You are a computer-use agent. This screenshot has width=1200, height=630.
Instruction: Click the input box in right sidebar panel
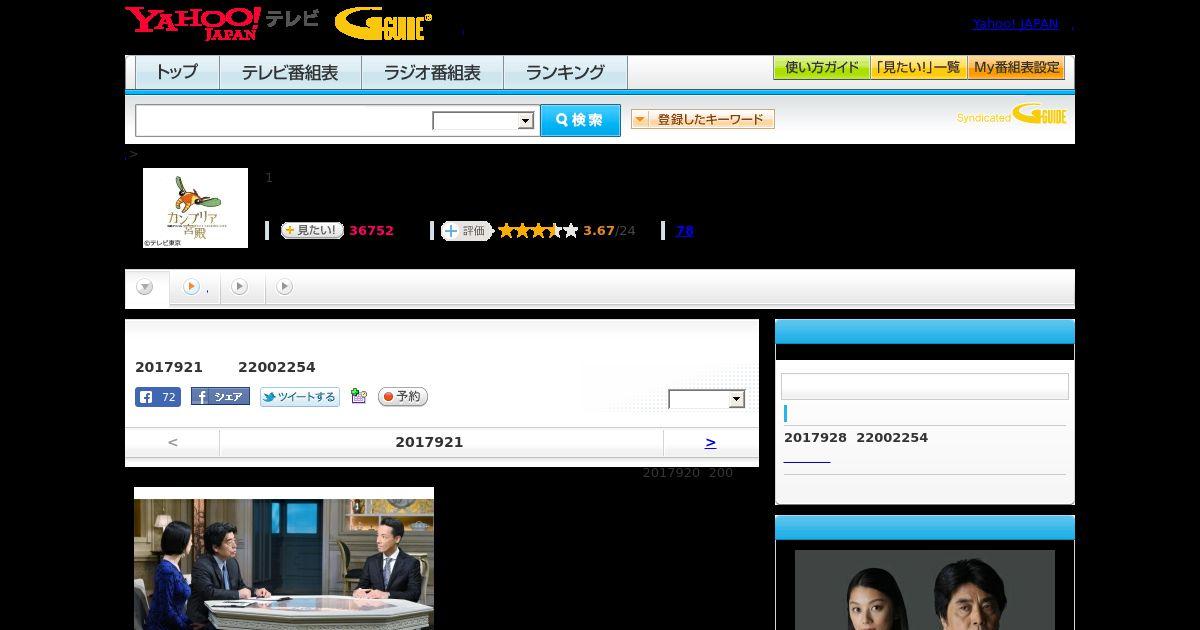[925, 386]
